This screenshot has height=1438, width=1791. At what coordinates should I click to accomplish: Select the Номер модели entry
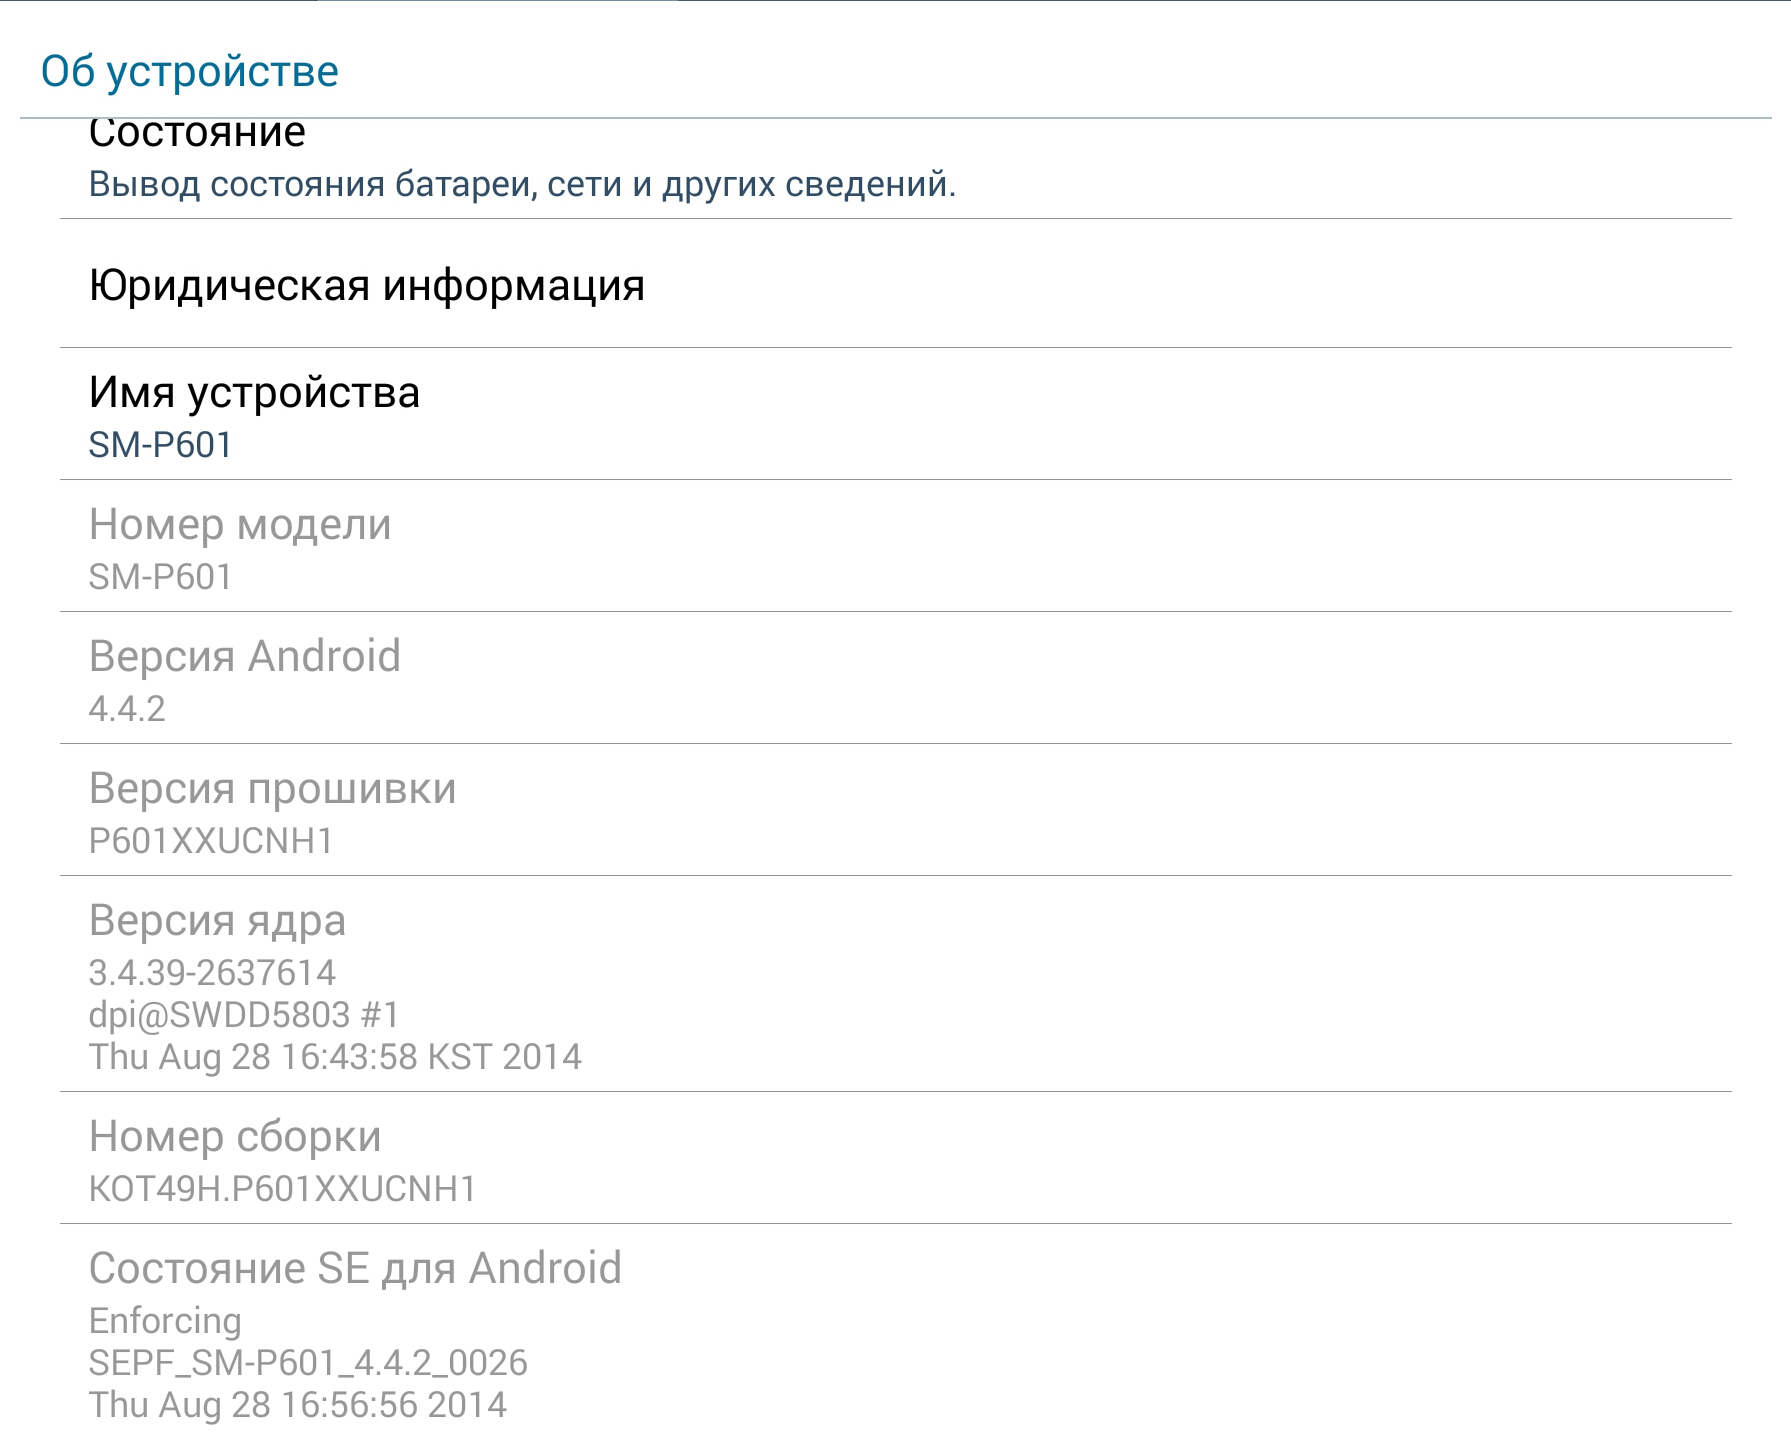tap(895, 546)
